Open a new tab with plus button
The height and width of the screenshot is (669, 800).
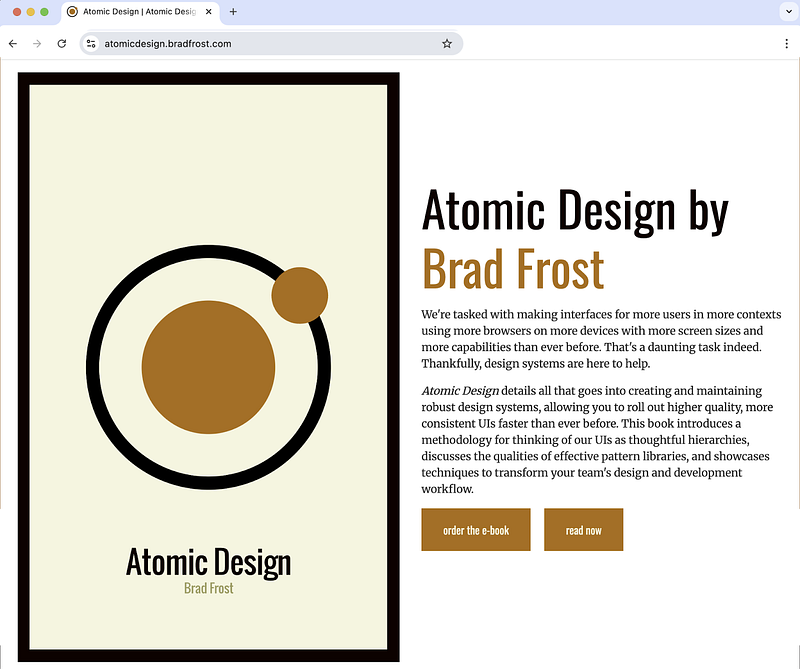pyautogui.click(x=233, y=12)
